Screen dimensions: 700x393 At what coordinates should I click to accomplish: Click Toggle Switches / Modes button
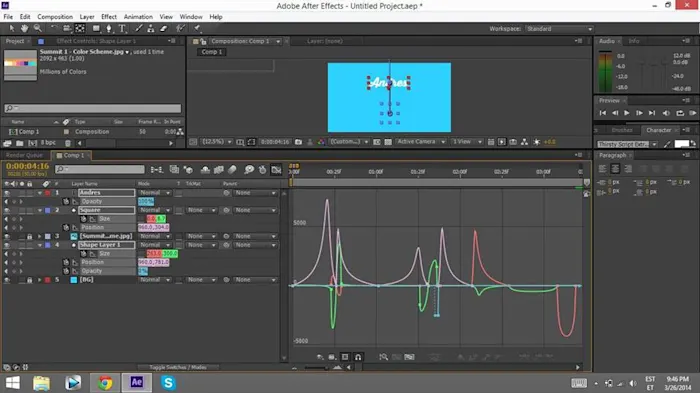[x=178, y=368]
